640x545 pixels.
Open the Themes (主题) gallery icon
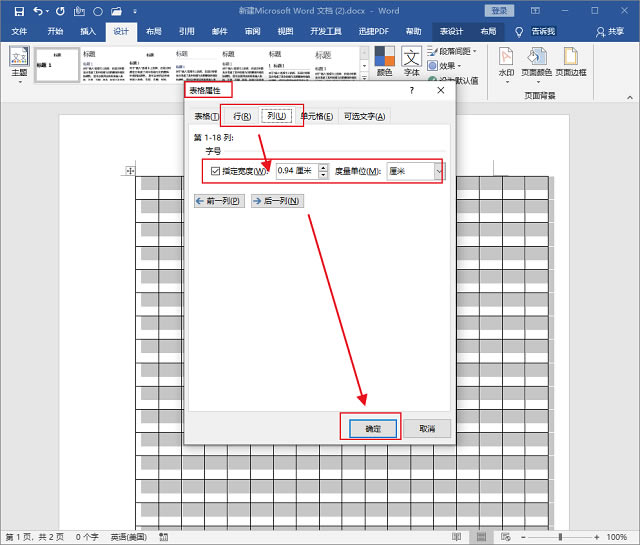coord(19,57)
